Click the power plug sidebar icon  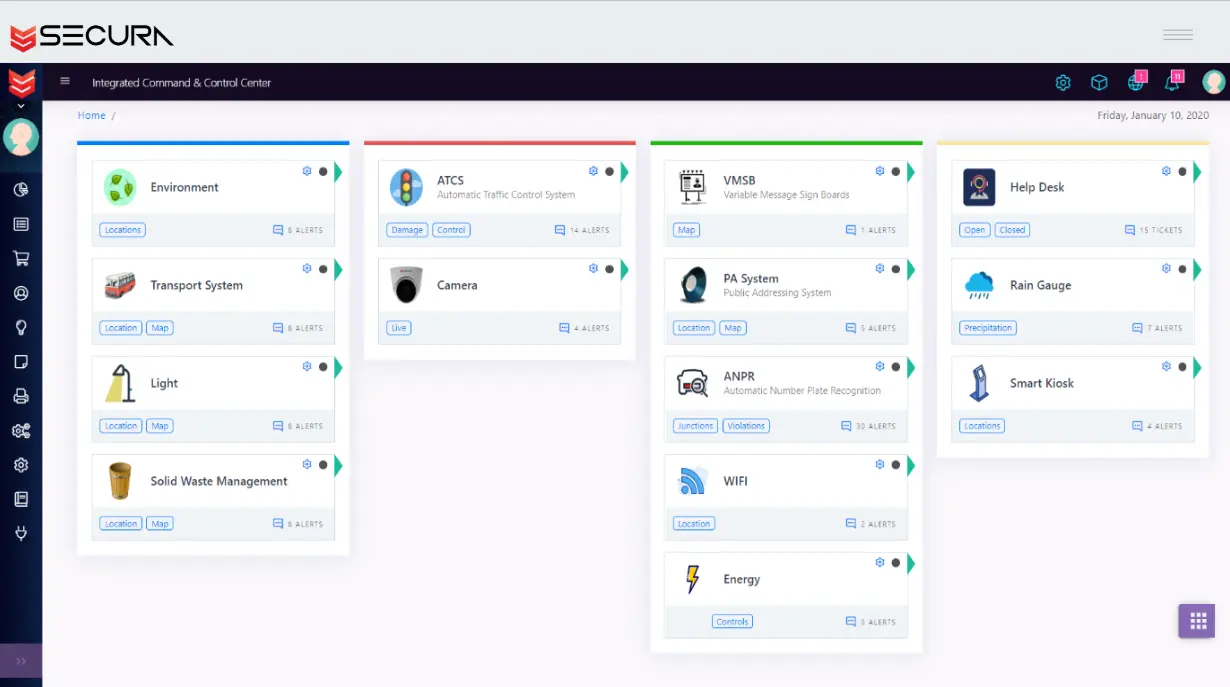[x=20, y=533]
